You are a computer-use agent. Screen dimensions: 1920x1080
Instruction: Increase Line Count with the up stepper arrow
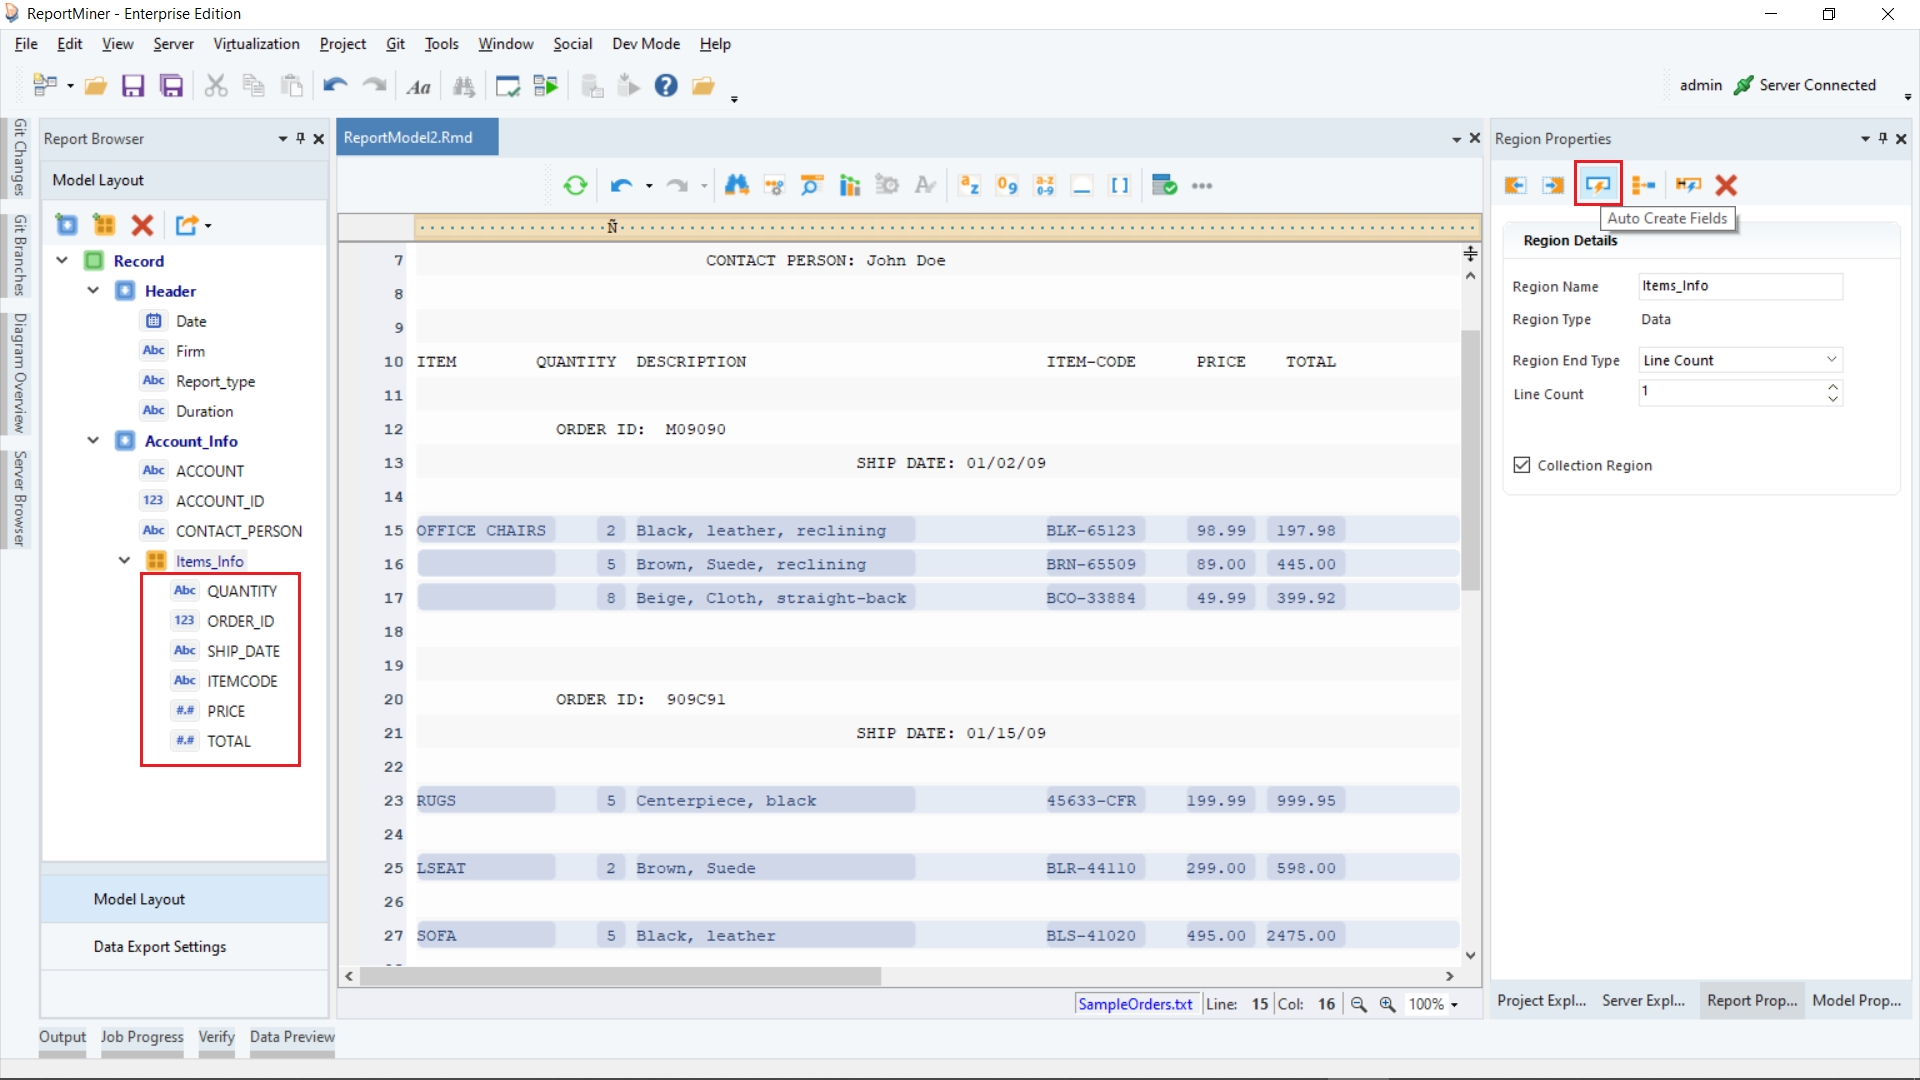(1832, 386)
